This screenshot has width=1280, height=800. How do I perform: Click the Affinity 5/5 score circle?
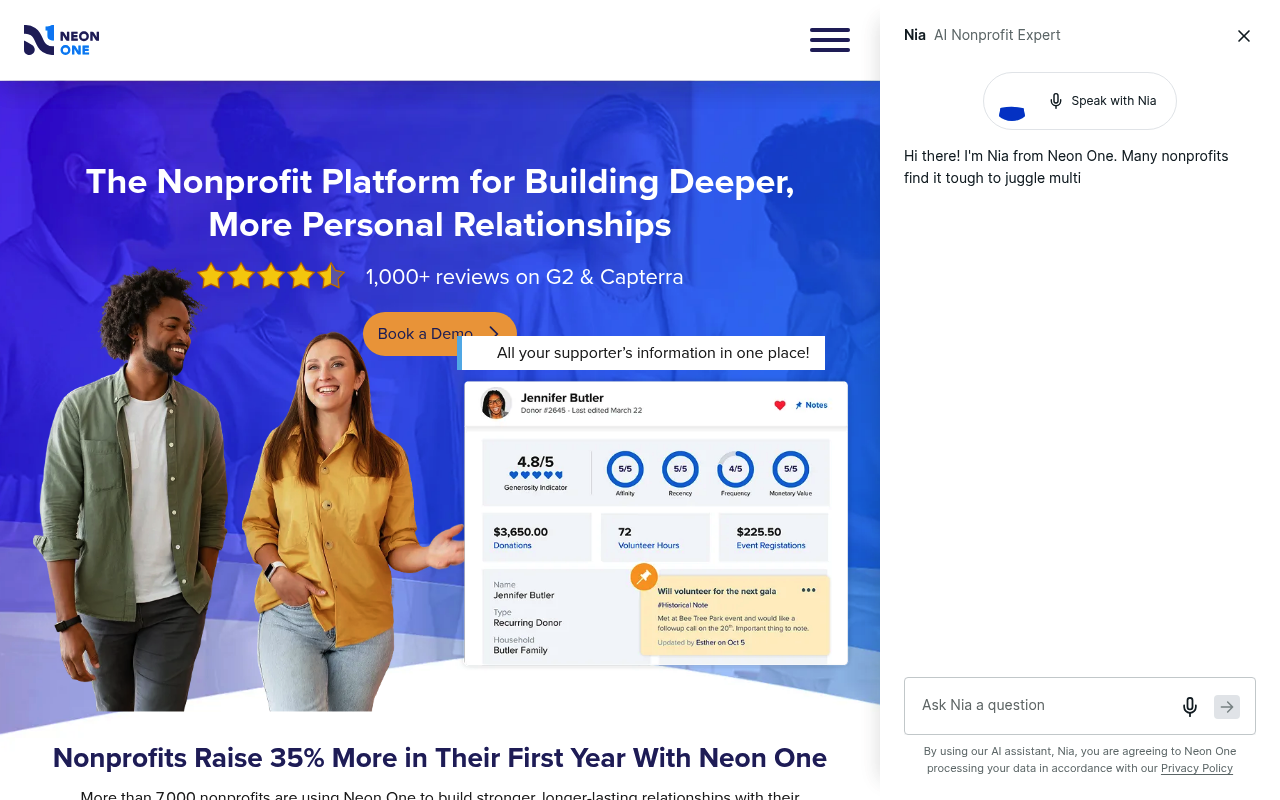click(625, 468)
